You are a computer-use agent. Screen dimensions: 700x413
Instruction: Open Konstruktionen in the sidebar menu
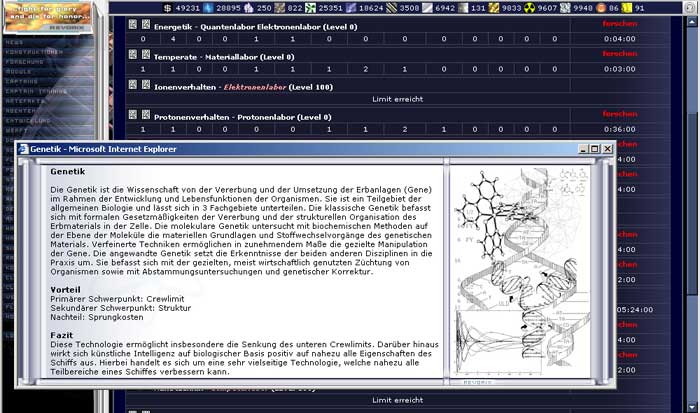30,52
